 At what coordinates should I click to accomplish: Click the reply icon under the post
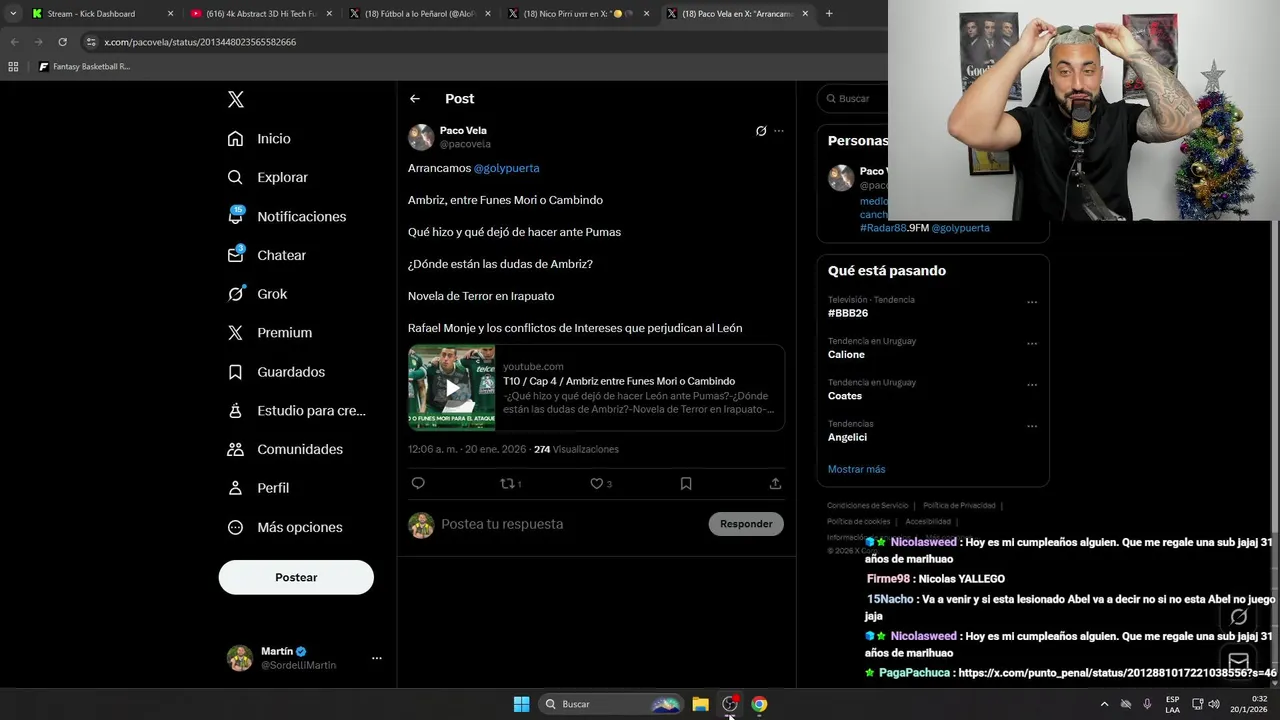pos(418,483)
